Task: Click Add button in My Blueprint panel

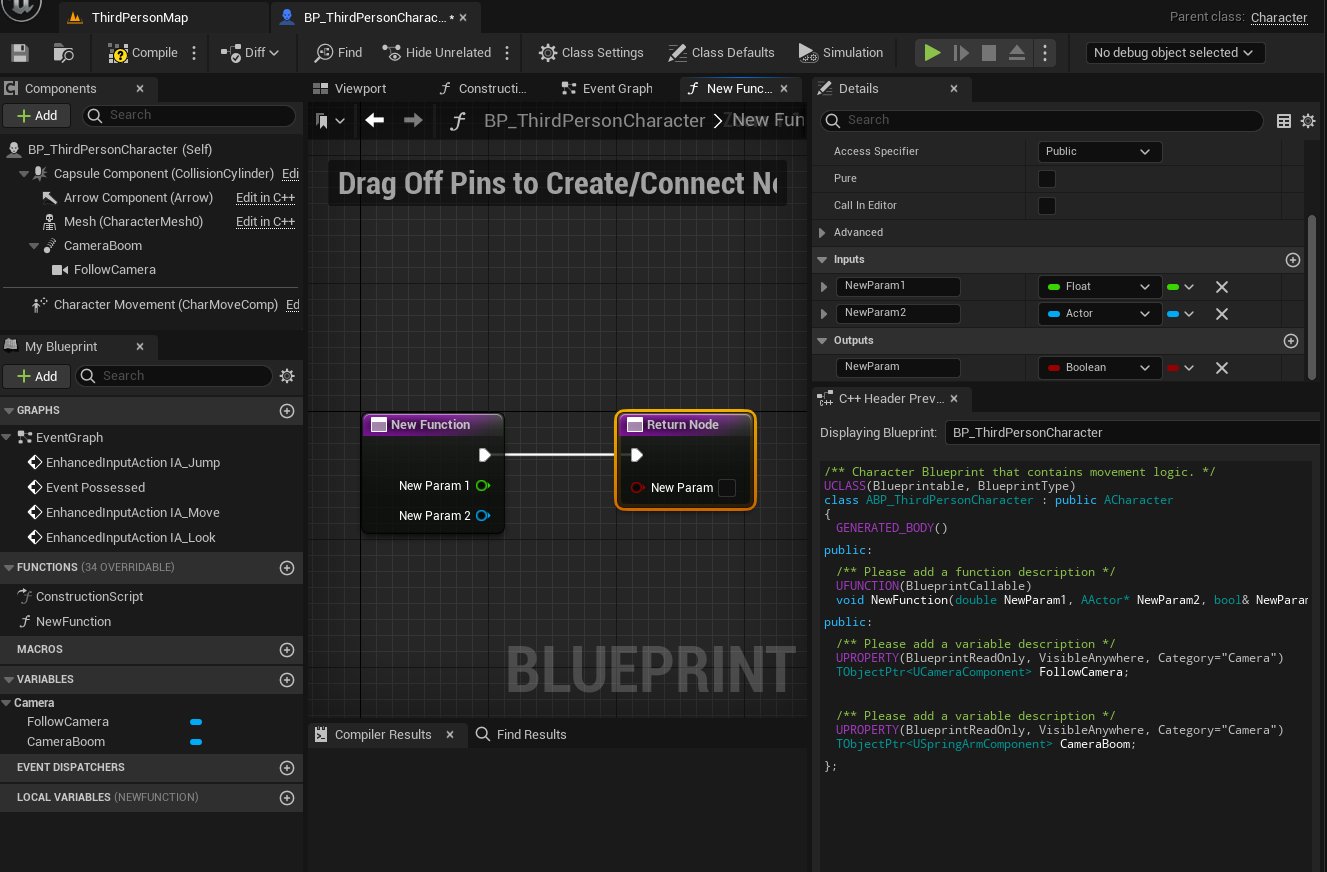Action: coord(37,376)
